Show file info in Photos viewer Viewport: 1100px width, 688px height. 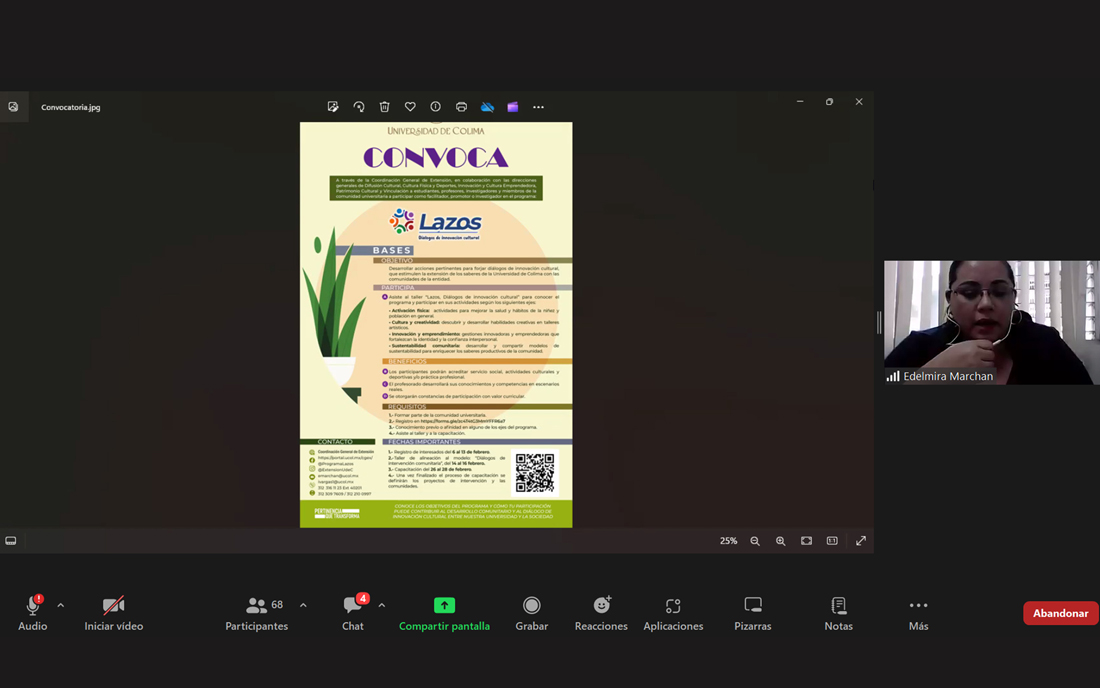click(436, 107)
